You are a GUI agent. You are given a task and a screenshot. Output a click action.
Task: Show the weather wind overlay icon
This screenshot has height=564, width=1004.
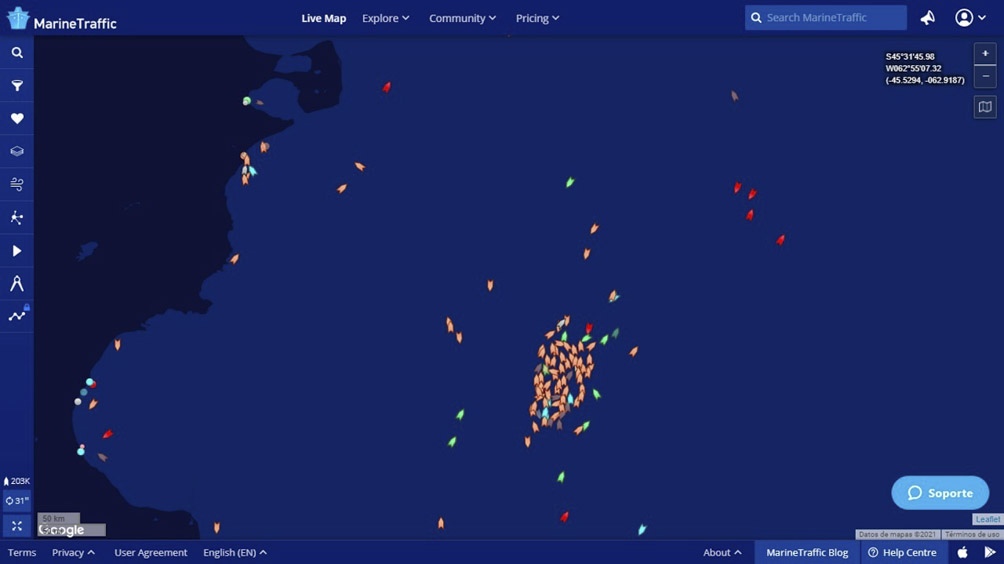pos(17,185)
